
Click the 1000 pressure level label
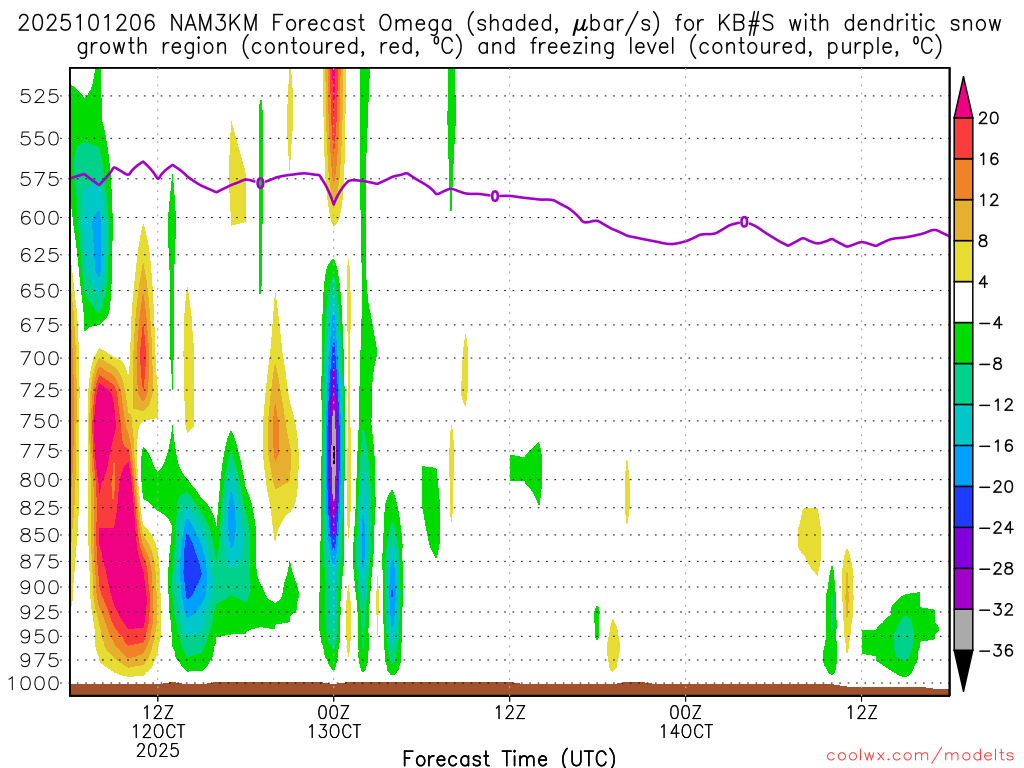tap(33, 684)
